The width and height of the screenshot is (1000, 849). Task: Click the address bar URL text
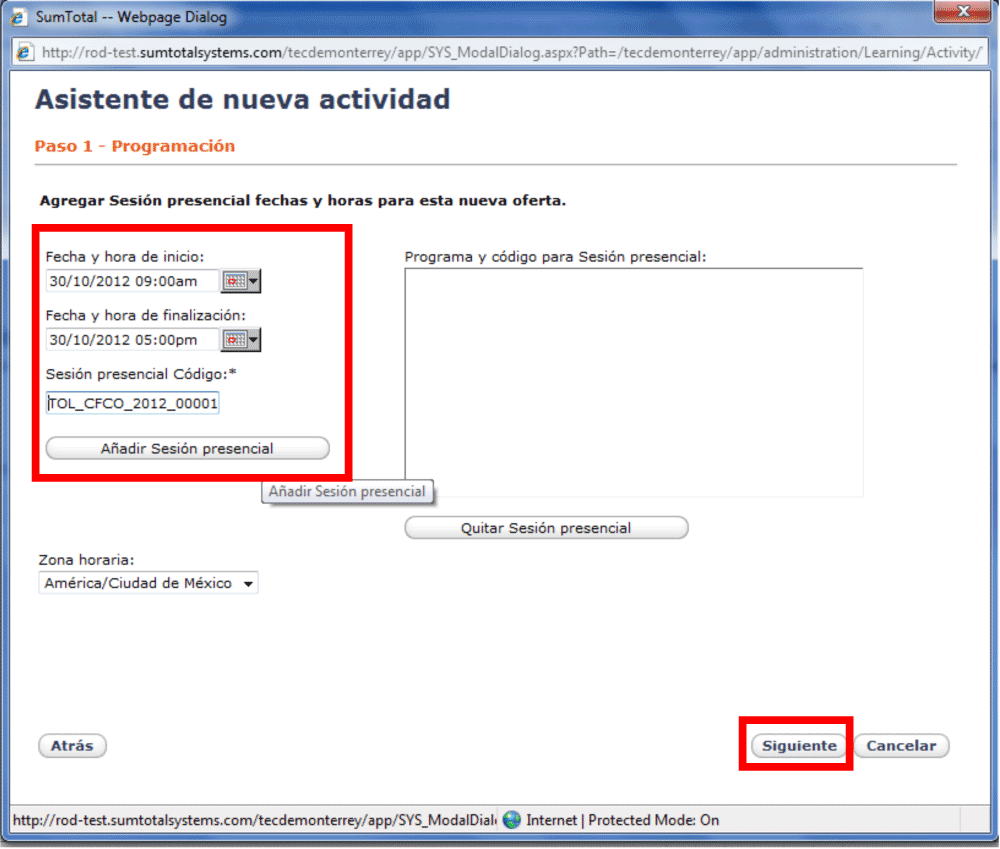[x=512, y=52]
